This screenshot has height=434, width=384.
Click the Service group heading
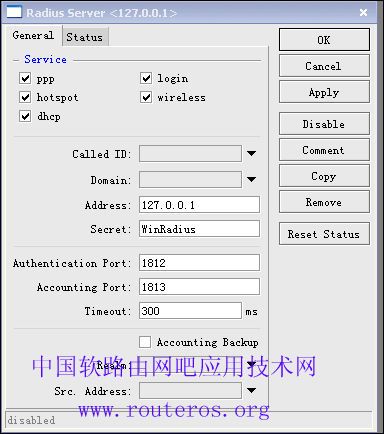point(45,59)
